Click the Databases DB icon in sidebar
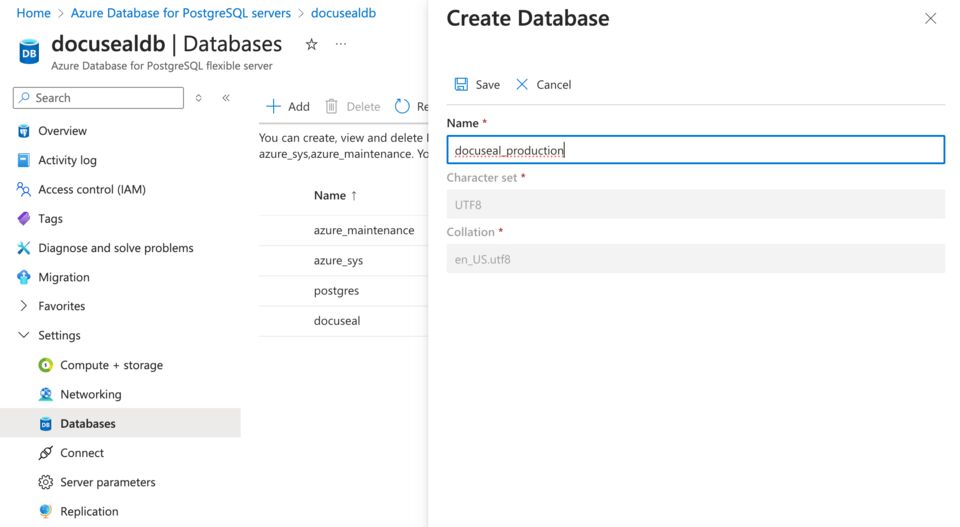The height and width of the screenshot is (527, 960). click(45, 424)
